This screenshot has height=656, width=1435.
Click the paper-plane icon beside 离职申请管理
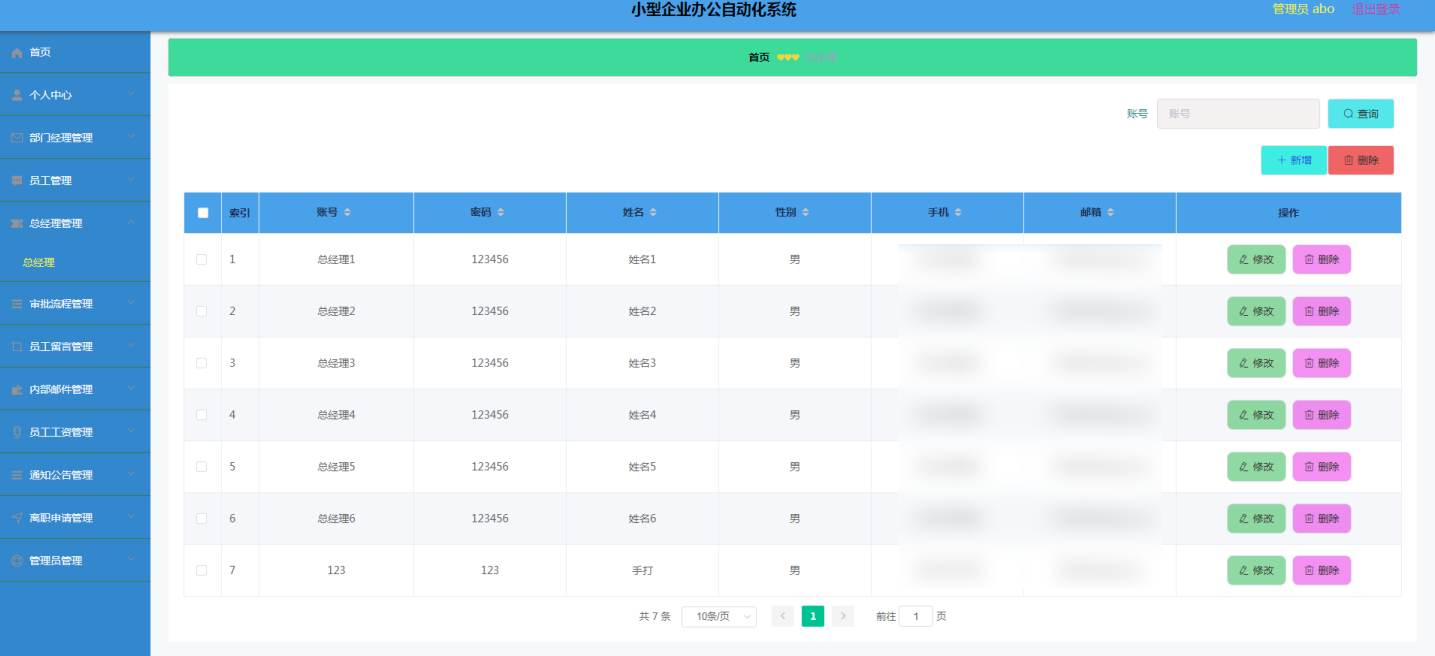[x=17, y=518]
